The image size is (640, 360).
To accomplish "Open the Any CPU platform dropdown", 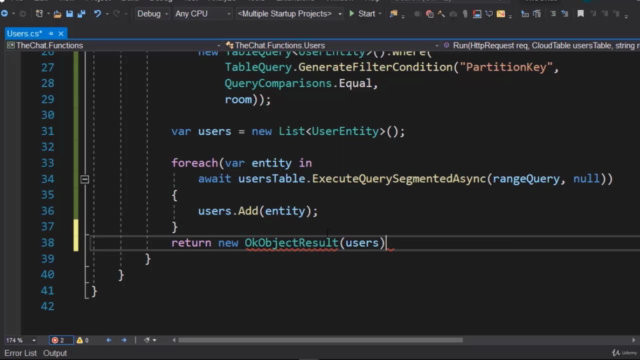I will click(x=202, y=14).
